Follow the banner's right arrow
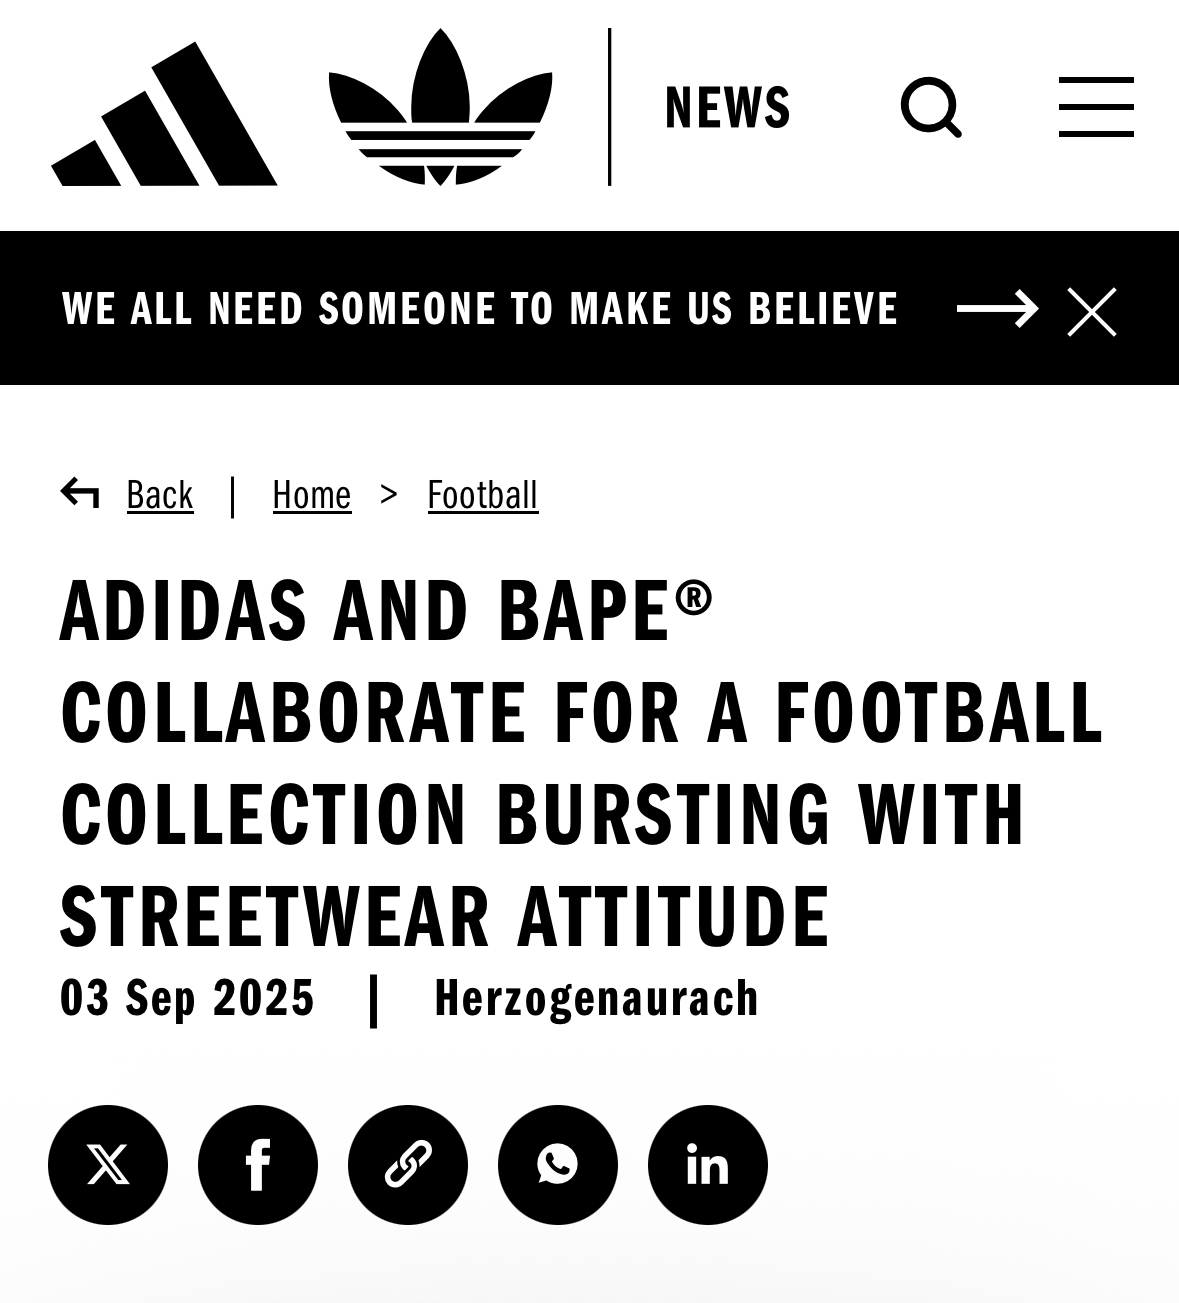Screen dimensions: 1179x1303 tap(997, 309)
